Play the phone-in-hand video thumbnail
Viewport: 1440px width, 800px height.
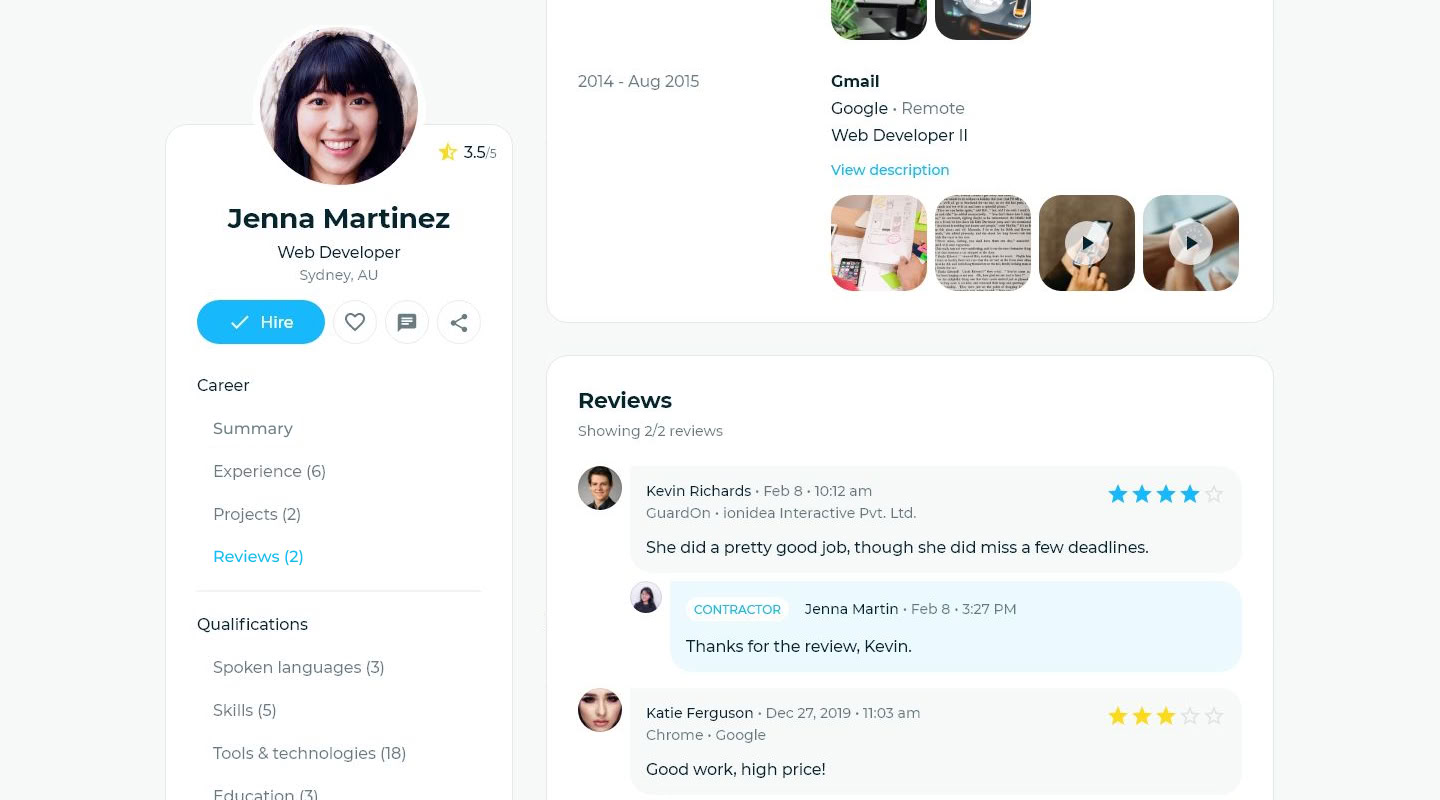[1087, 243]
